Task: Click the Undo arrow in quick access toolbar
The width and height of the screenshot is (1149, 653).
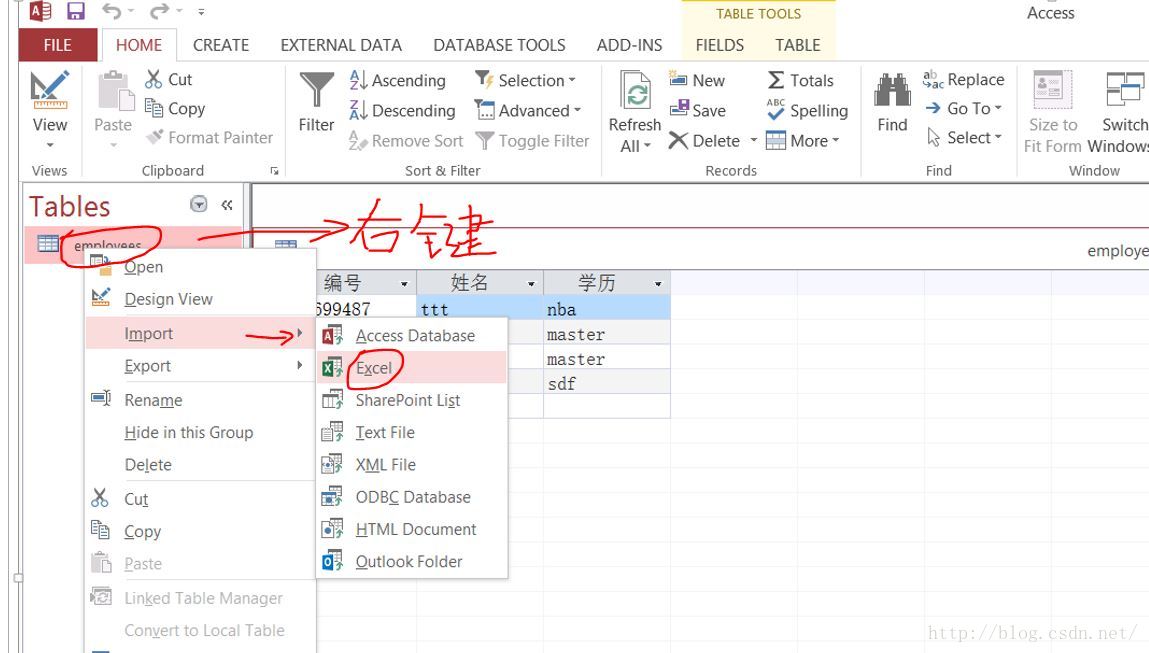Action: [x=111, y=11]
